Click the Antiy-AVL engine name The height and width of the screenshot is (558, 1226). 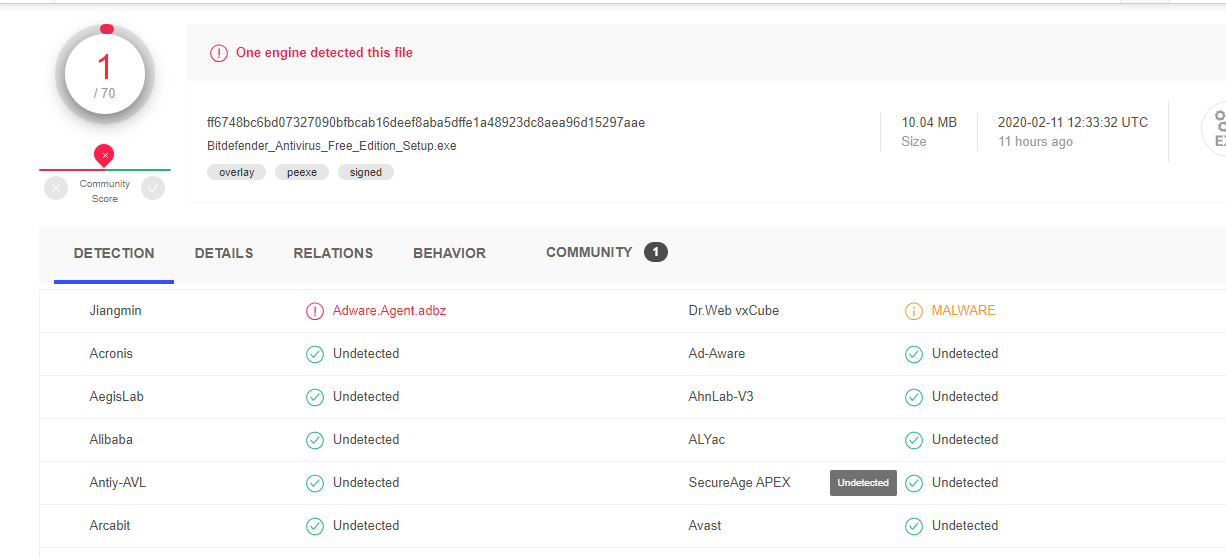pyautogui.click(x=118, y=483)
